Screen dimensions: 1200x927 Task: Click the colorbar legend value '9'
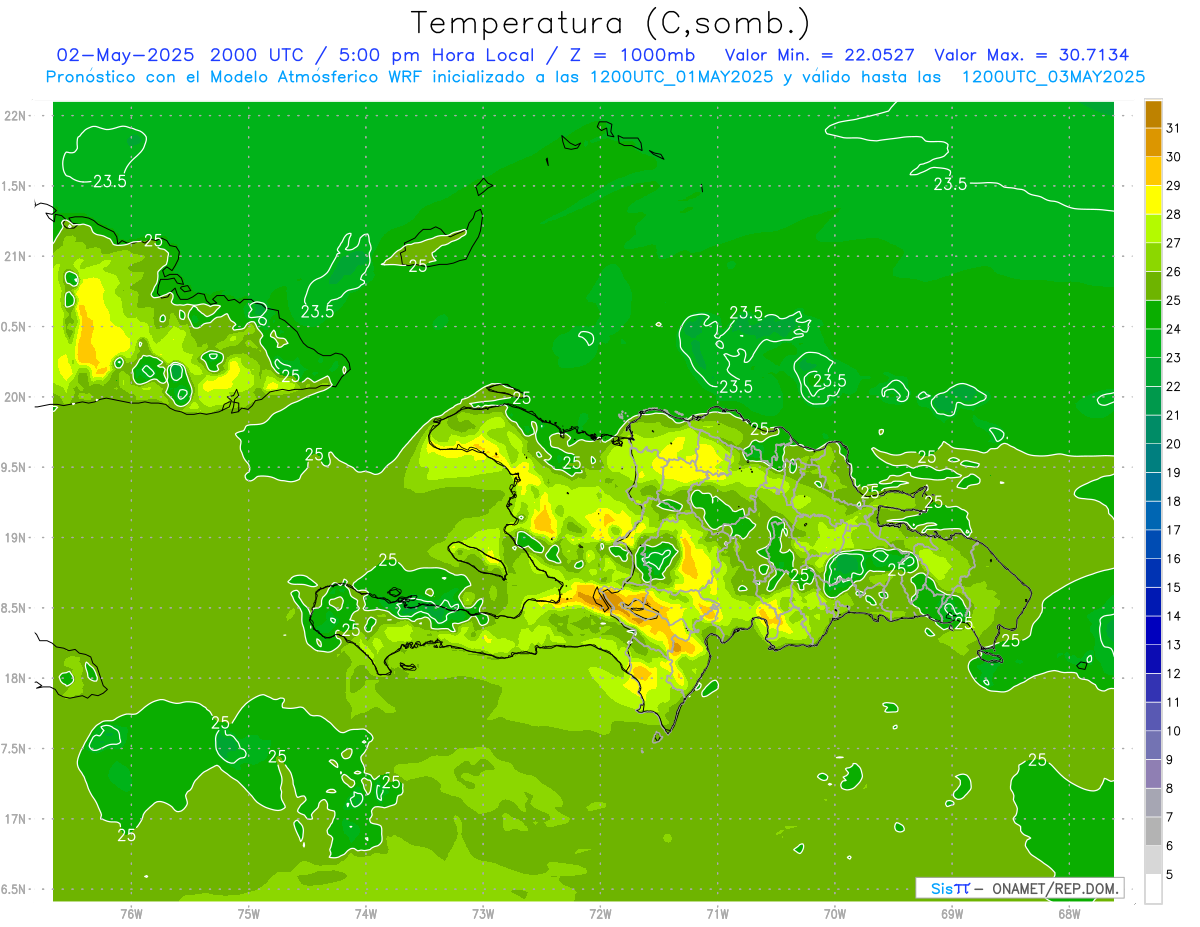(x=1169, y=760)
